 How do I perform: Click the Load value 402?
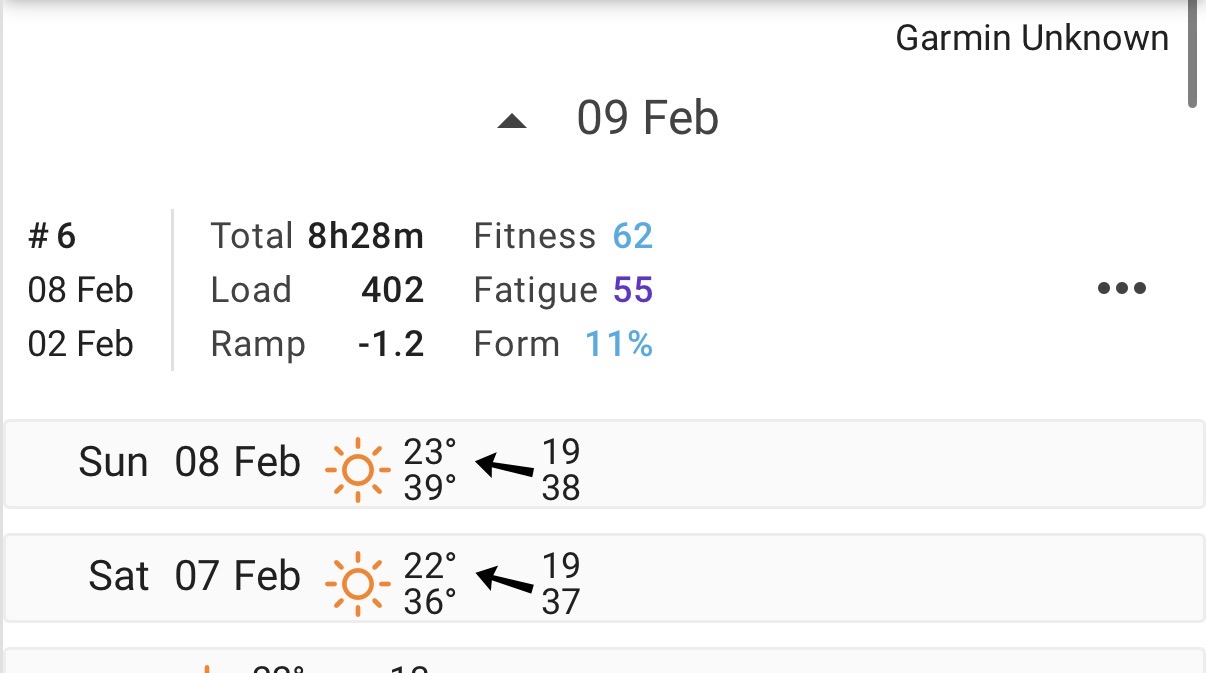392,291
